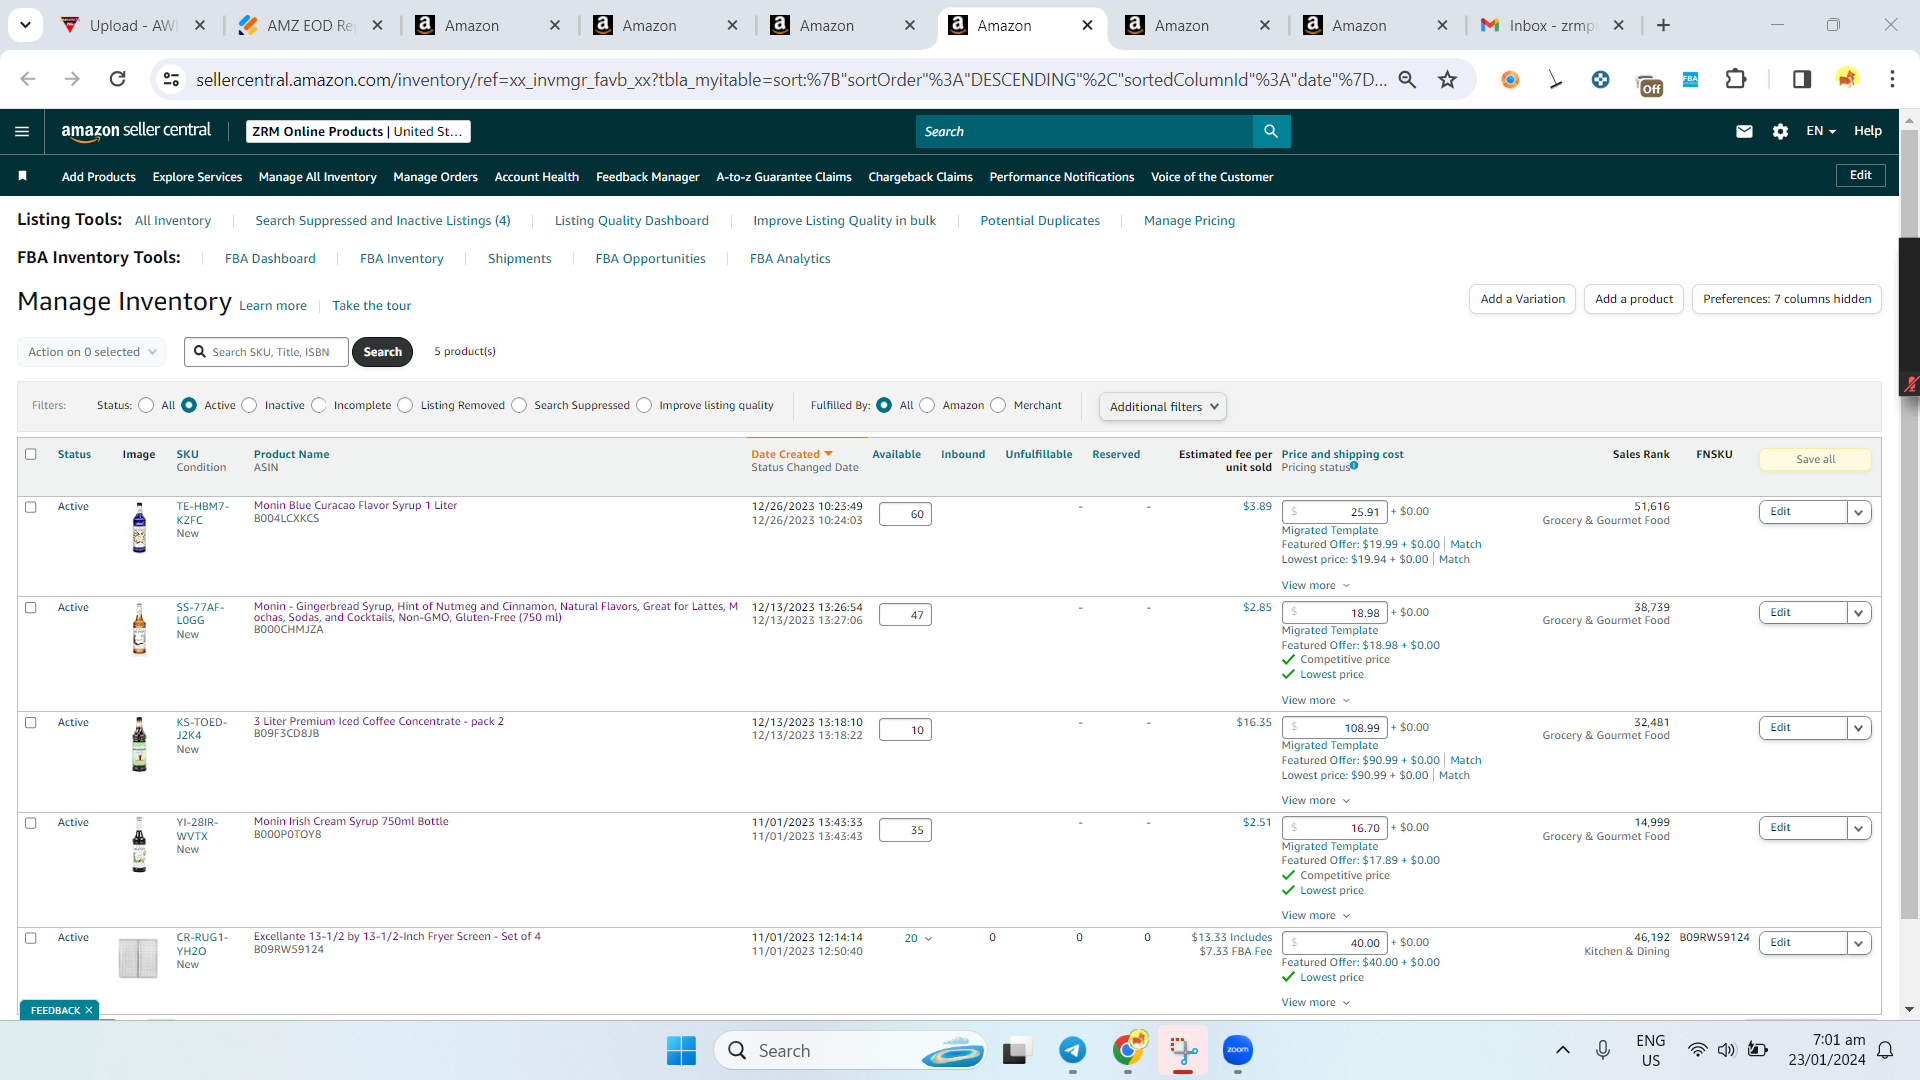
Task: Switch to the Inbox Gmail tab
Action: pos(1552,26)
